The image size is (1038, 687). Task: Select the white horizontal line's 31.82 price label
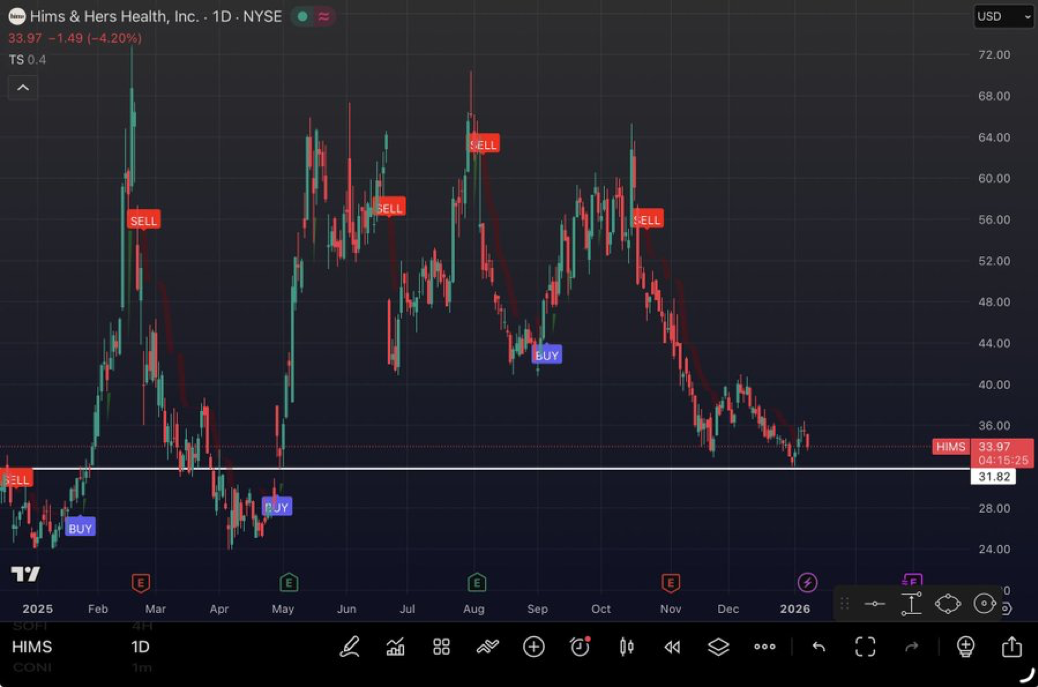[993, 477]
